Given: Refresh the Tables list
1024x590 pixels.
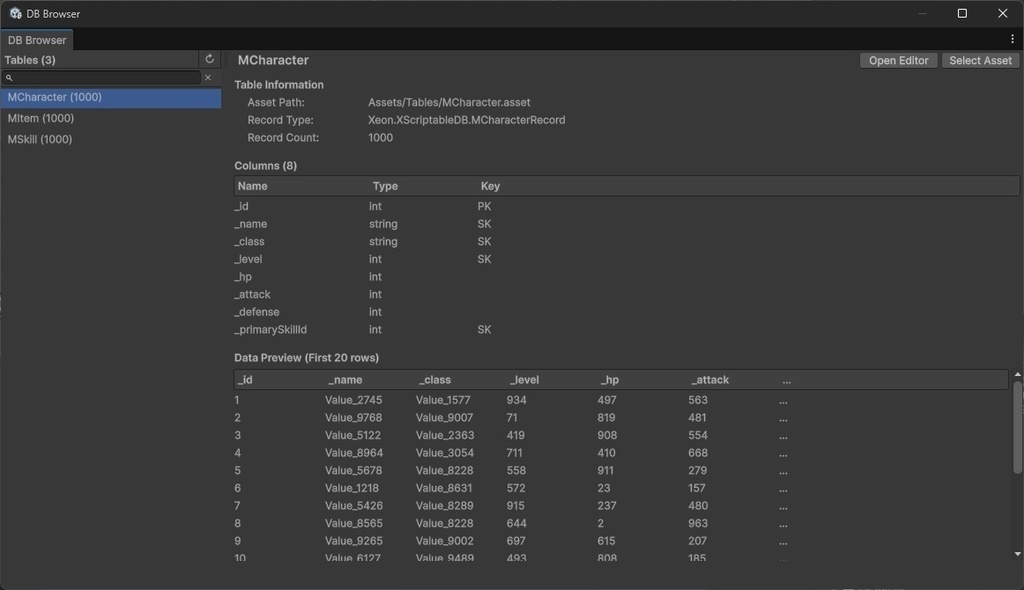Looking at the screenshot, I should point(209,60).
